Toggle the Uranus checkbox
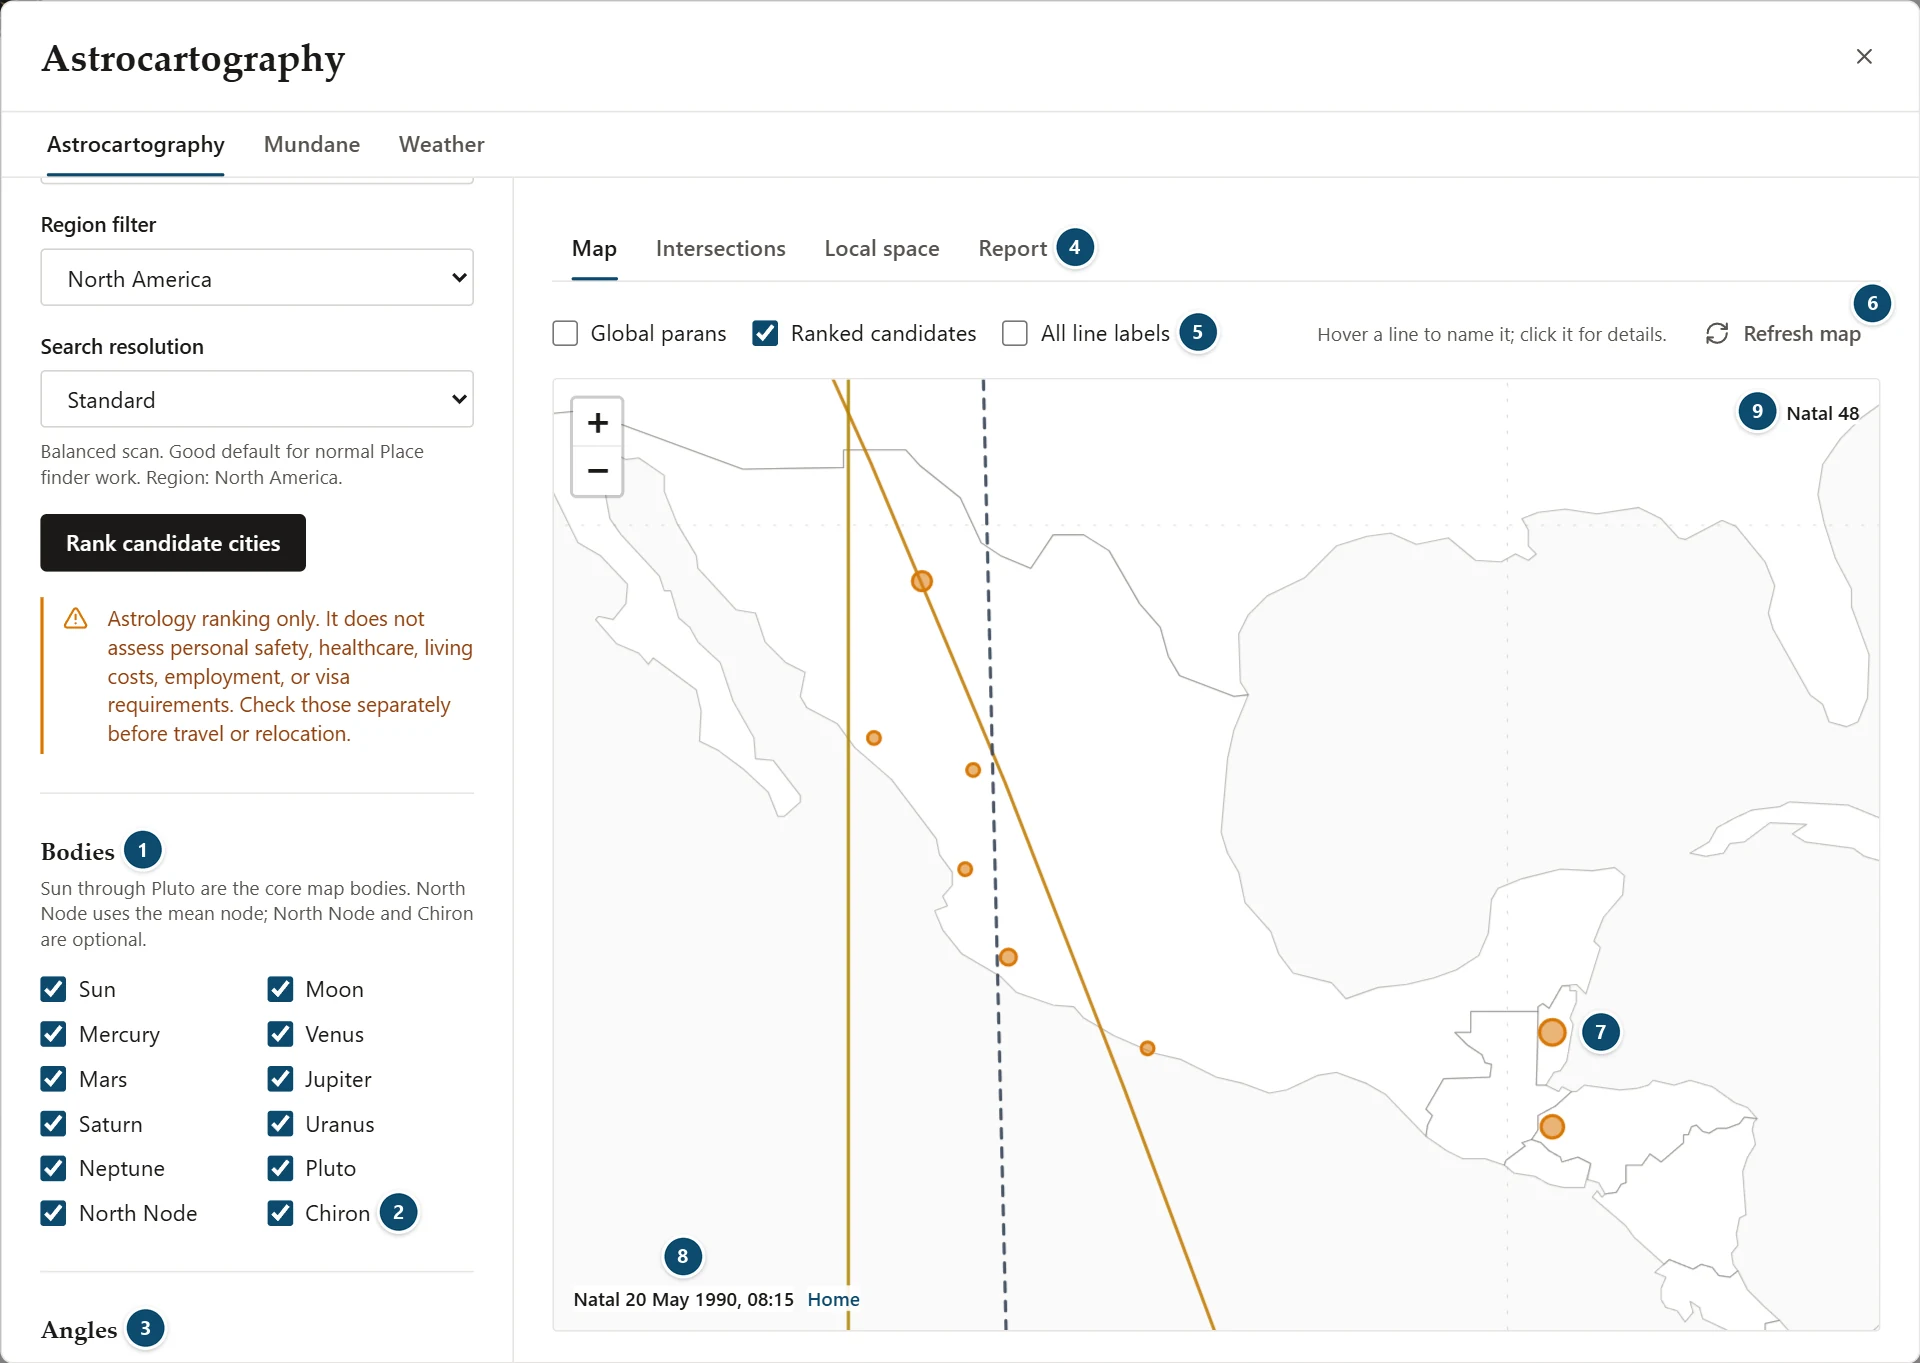1920x1363 pixels. [280, 1124]
